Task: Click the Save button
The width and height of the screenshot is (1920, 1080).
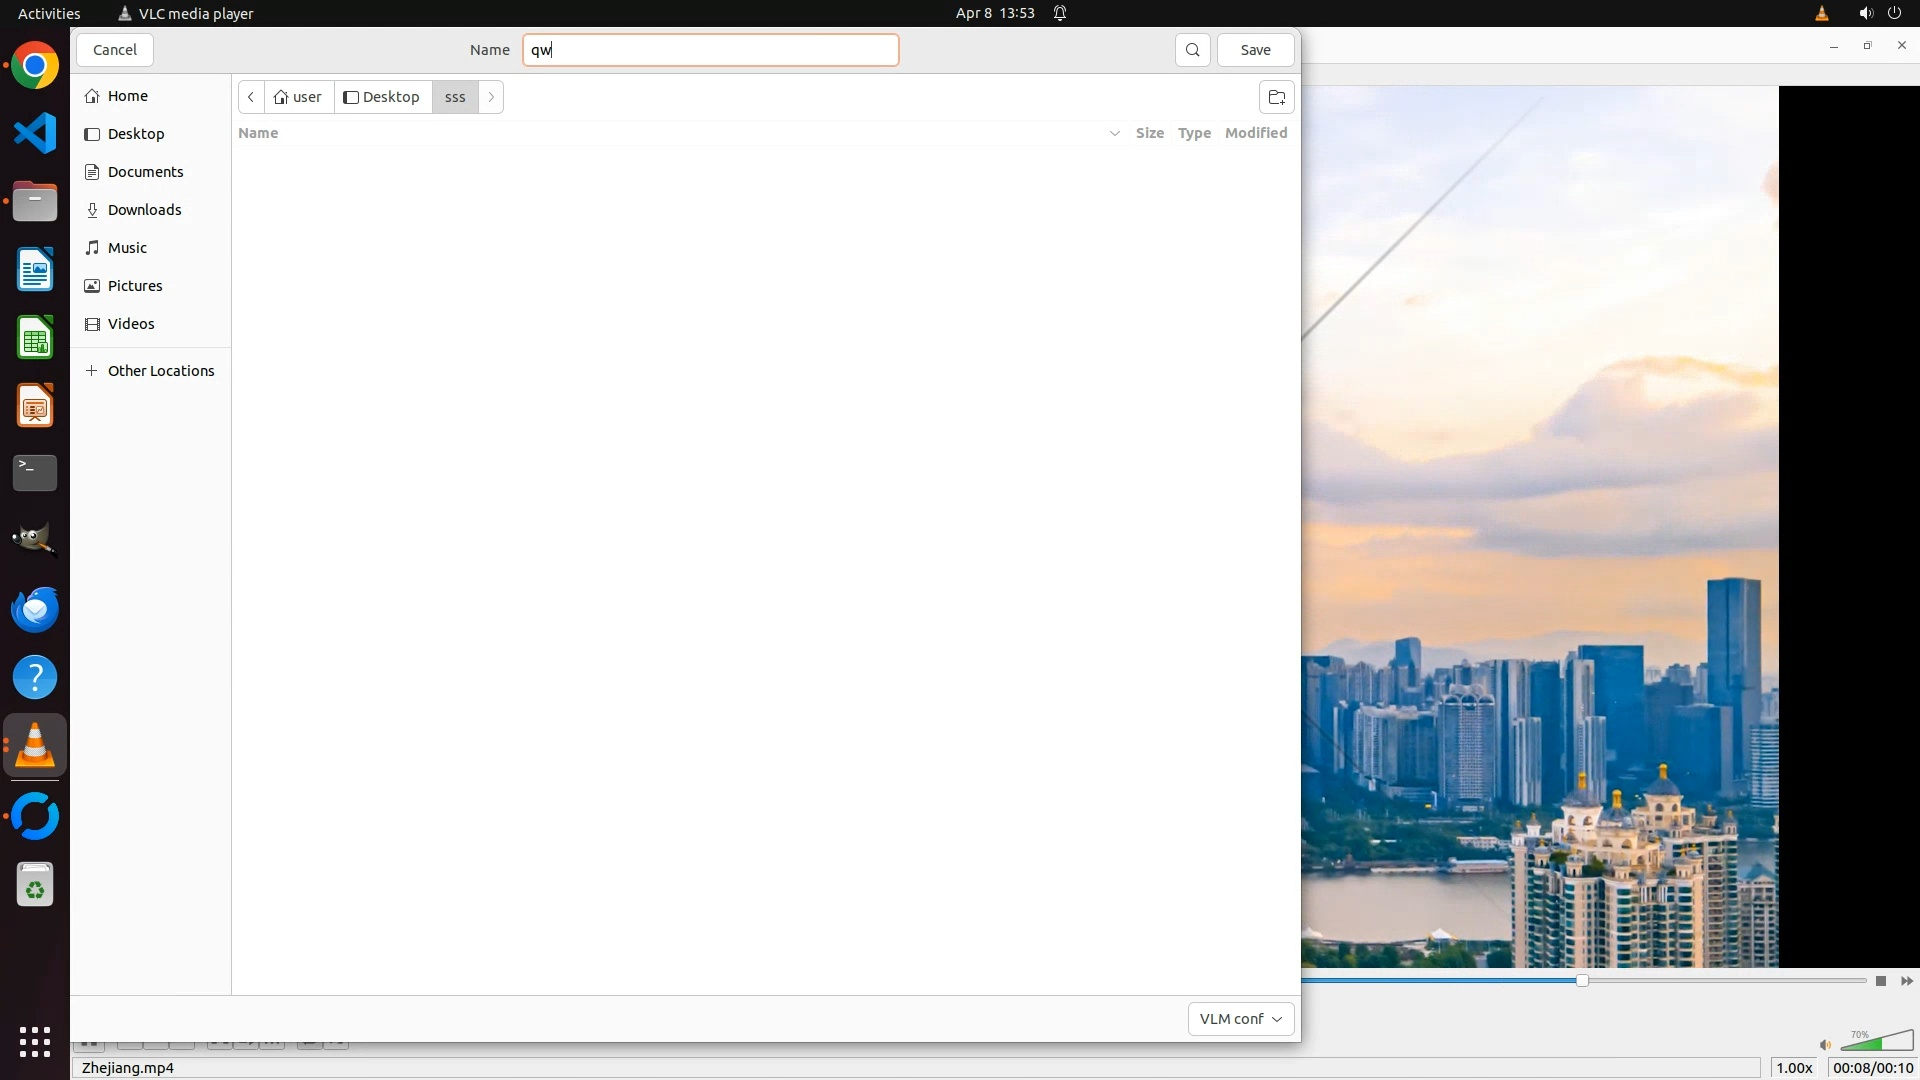Action: [1255, 50]
